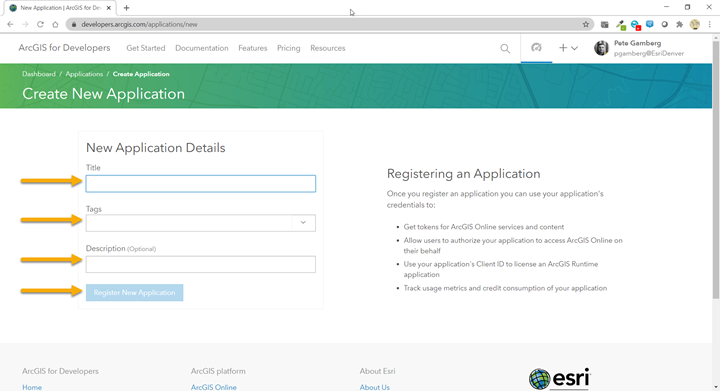Viewport: 720px width, 391px height.
Task: Click the "ArcGIS platform" footer heading
Action: pyautogui.click(x=218, y=371)
